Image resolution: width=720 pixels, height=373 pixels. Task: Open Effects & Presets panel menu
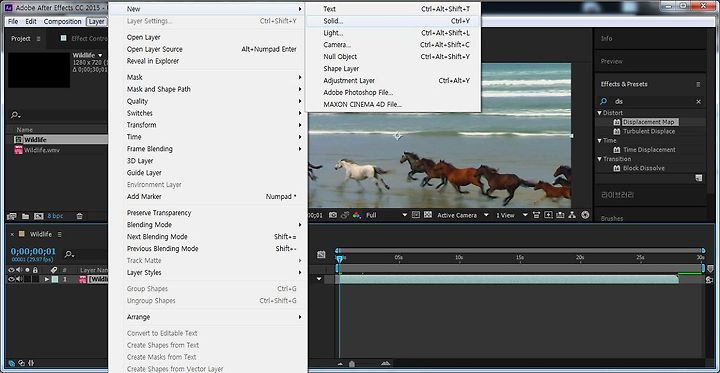pyautogui.click(x=698, y=85)
